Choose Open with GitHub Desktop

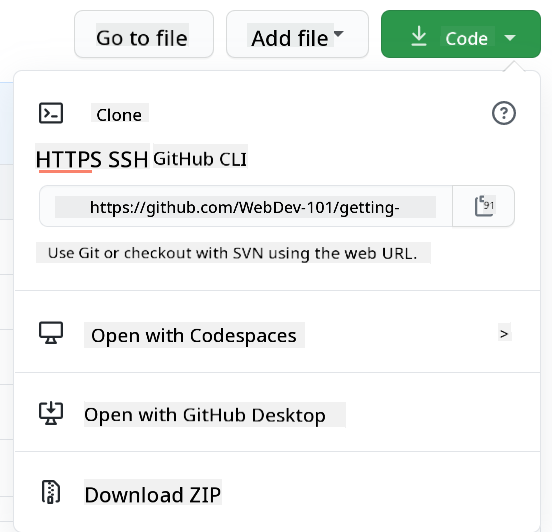[x=205, y=415]
